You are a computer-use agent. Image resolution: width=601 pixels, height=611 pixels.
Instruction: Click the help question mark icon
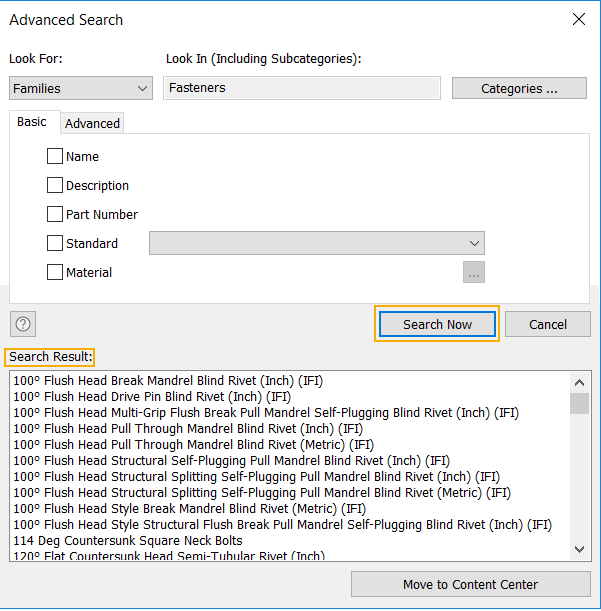[23, 324]
